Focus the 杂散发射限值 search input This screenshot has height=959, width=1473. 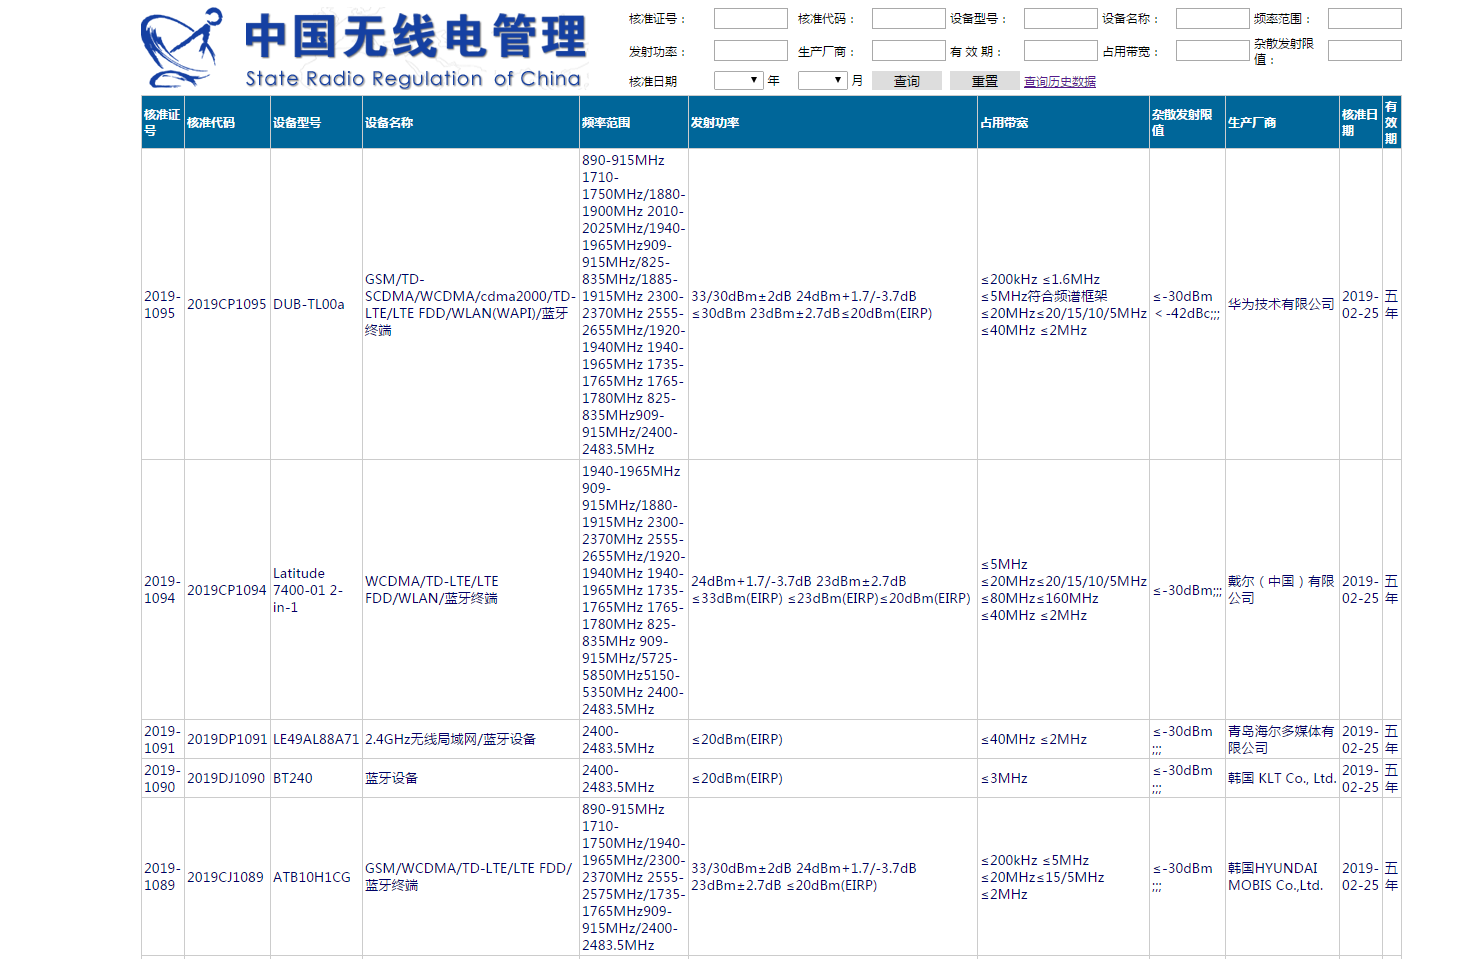(1364, 51)
